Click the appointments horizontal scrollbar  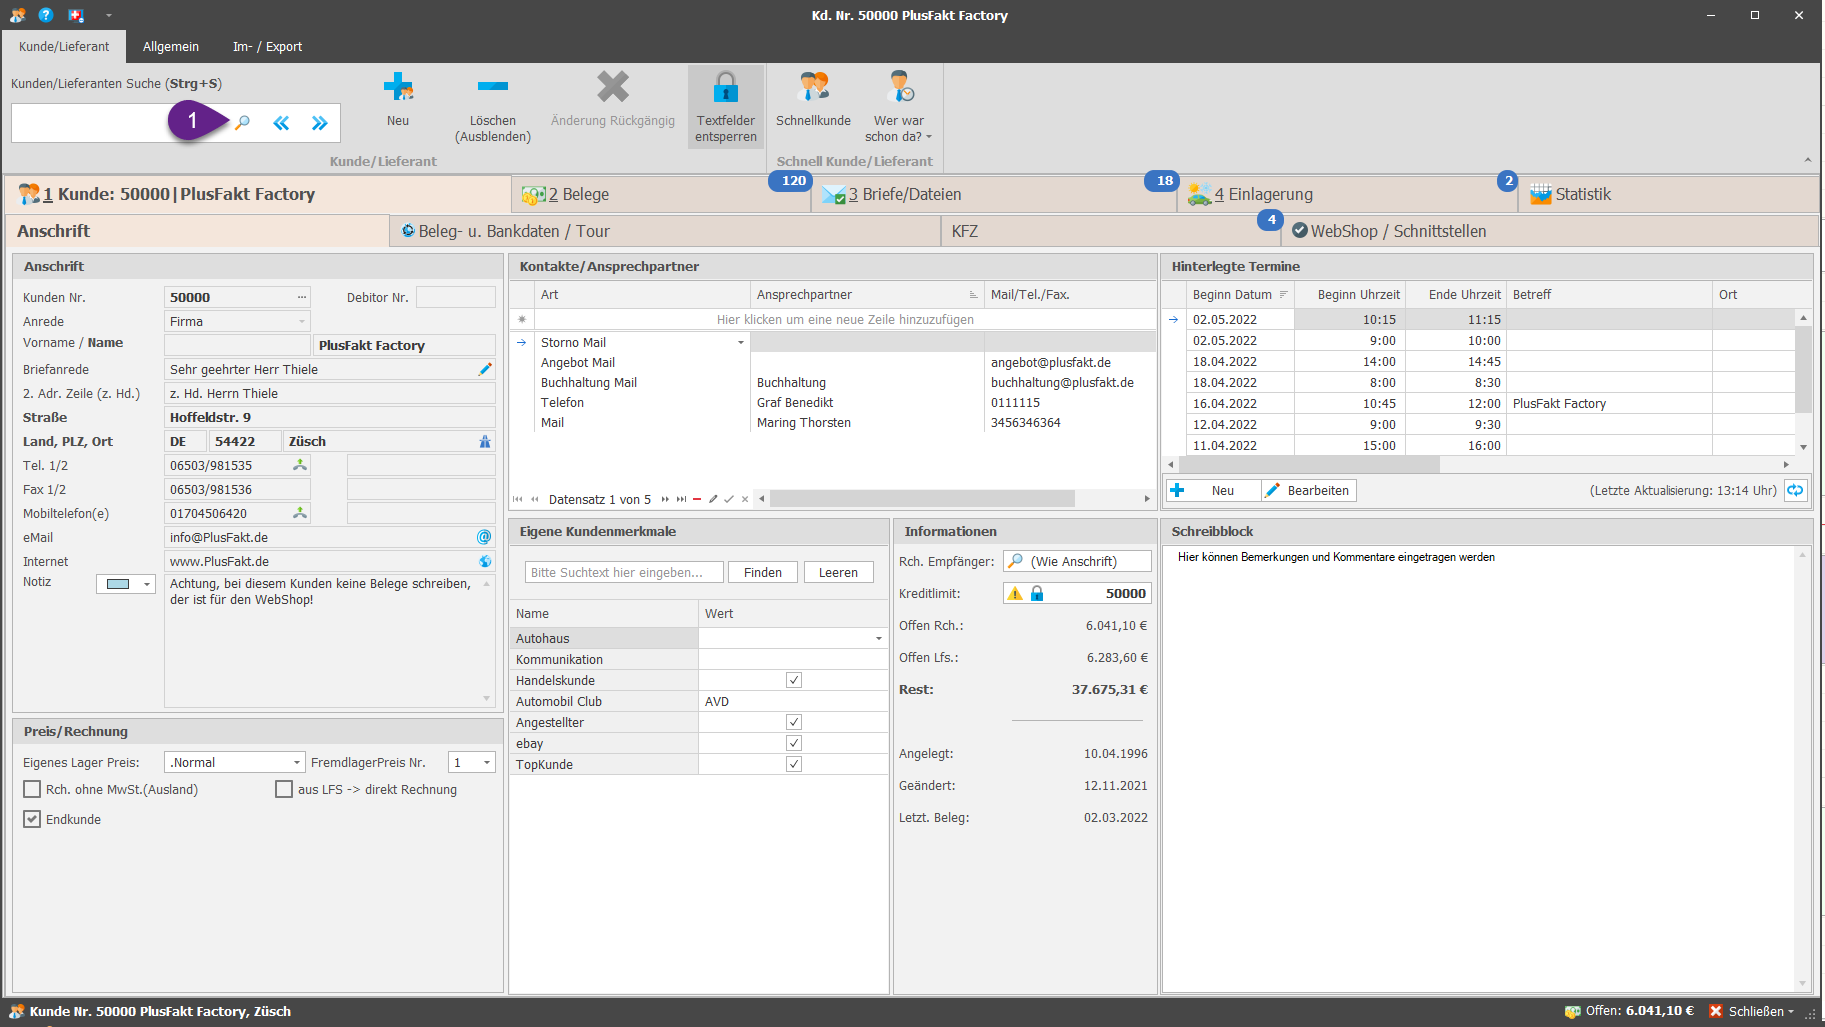coord(1310,464)
